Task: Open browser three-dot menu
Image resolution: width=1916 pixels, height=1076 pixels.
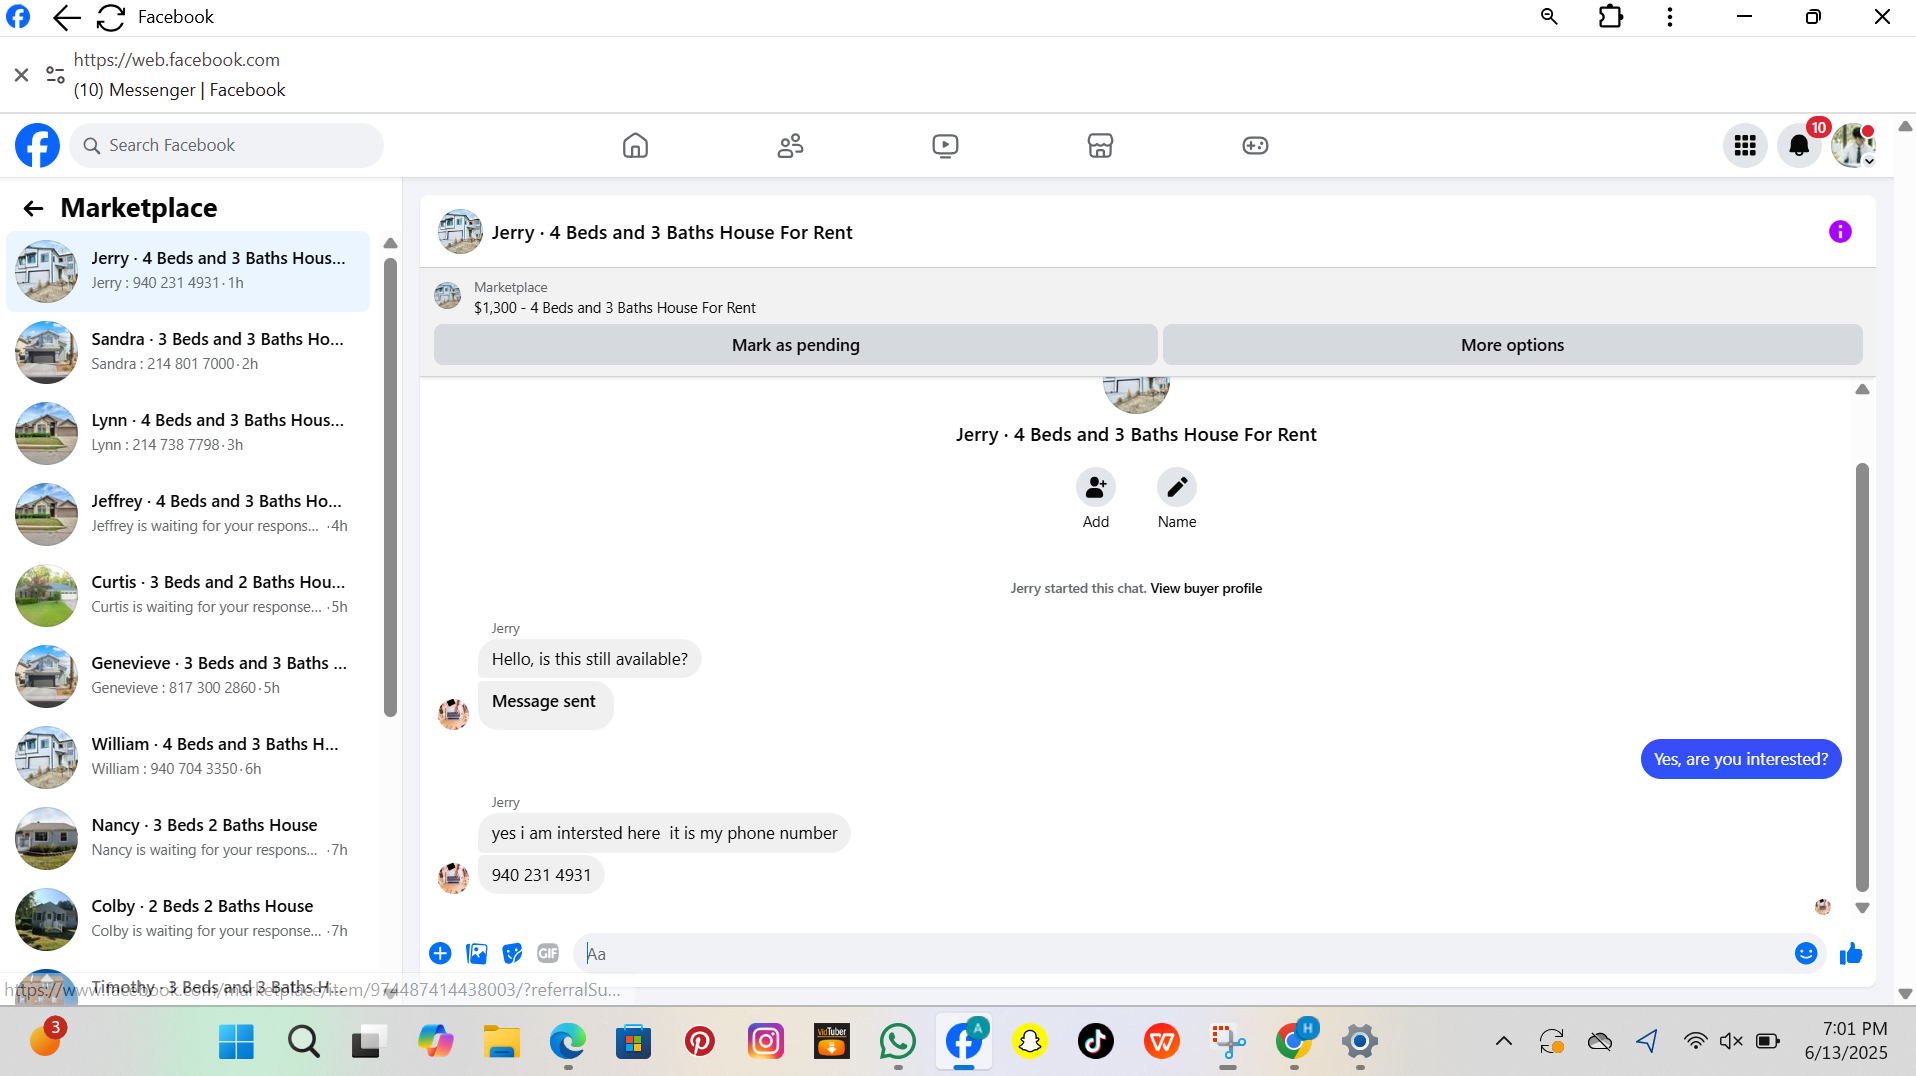Action: click(x=1670, y=17)
